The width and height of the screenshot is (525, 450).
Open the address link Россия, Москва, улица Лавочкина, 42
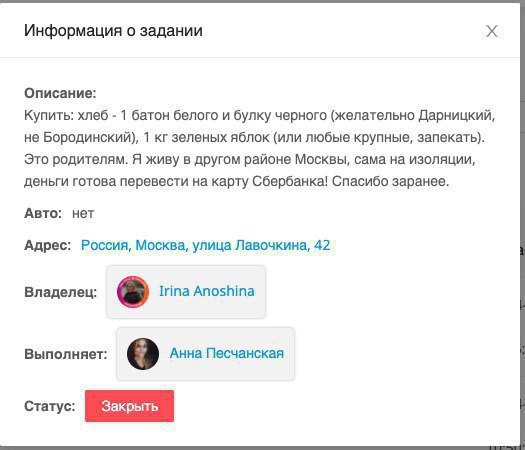tap(206, 245)
